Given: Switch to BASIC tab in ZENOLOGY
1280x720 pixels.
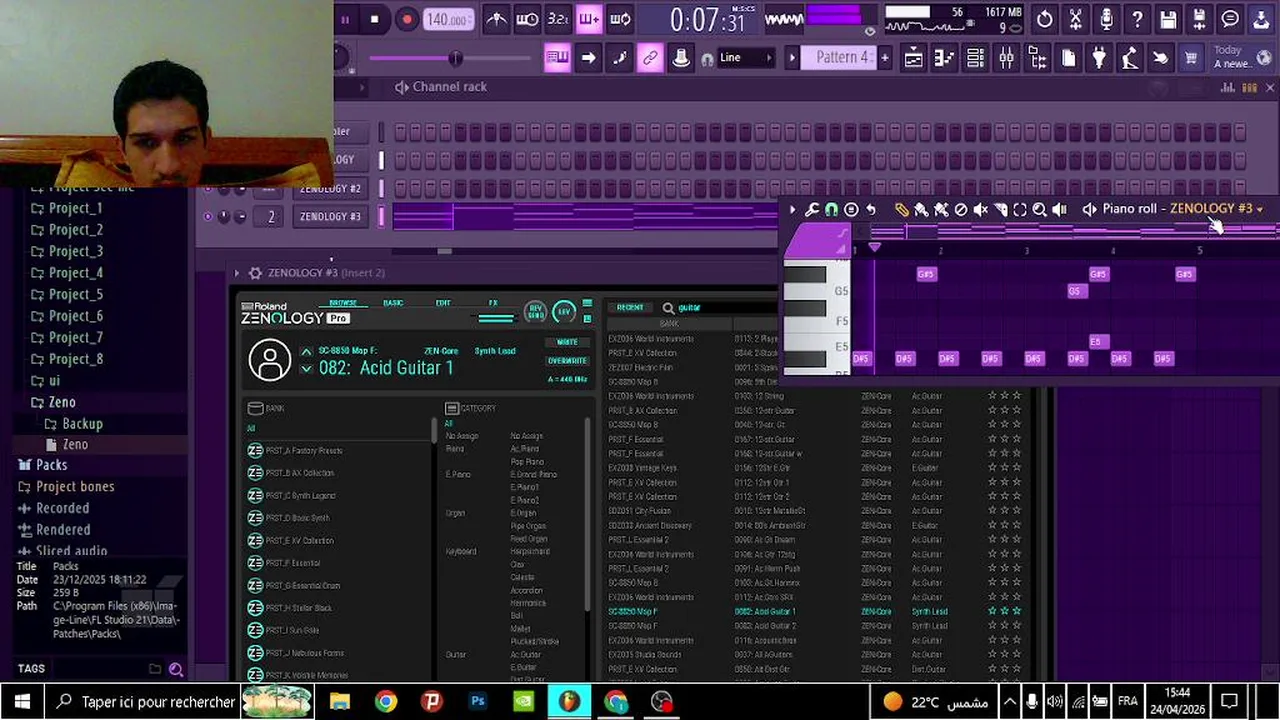Looking at the screenshot, I should coord(393,303).
